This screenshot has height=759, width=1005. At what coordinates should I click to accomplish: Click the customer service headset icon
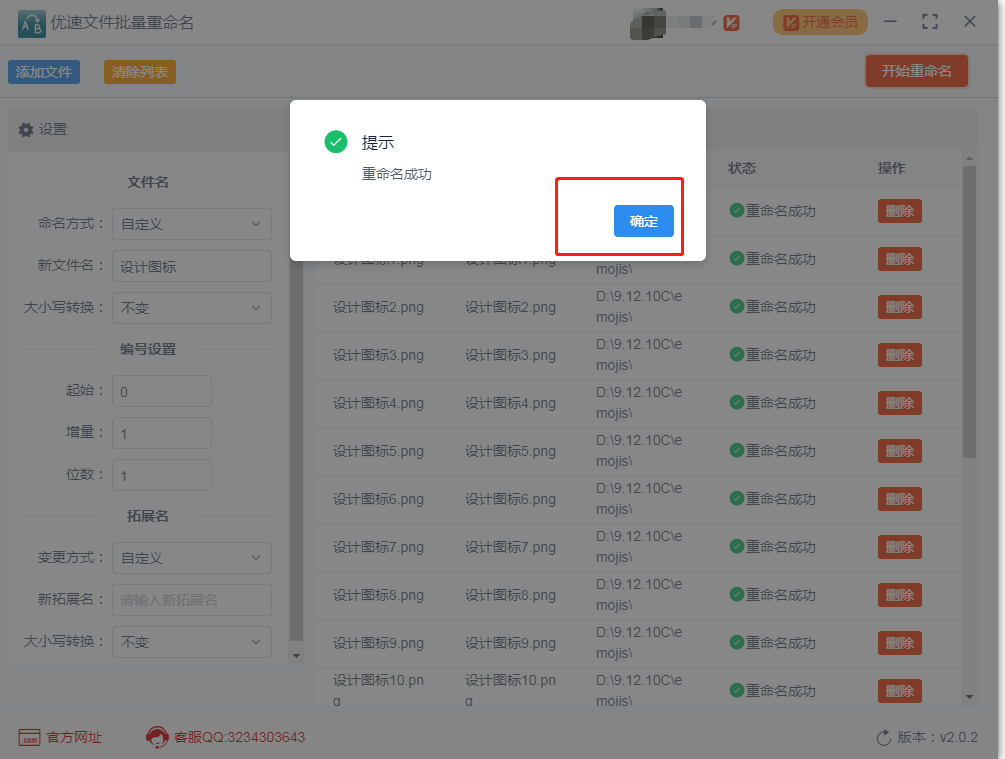pyautogui.click(x=157, y=737)
